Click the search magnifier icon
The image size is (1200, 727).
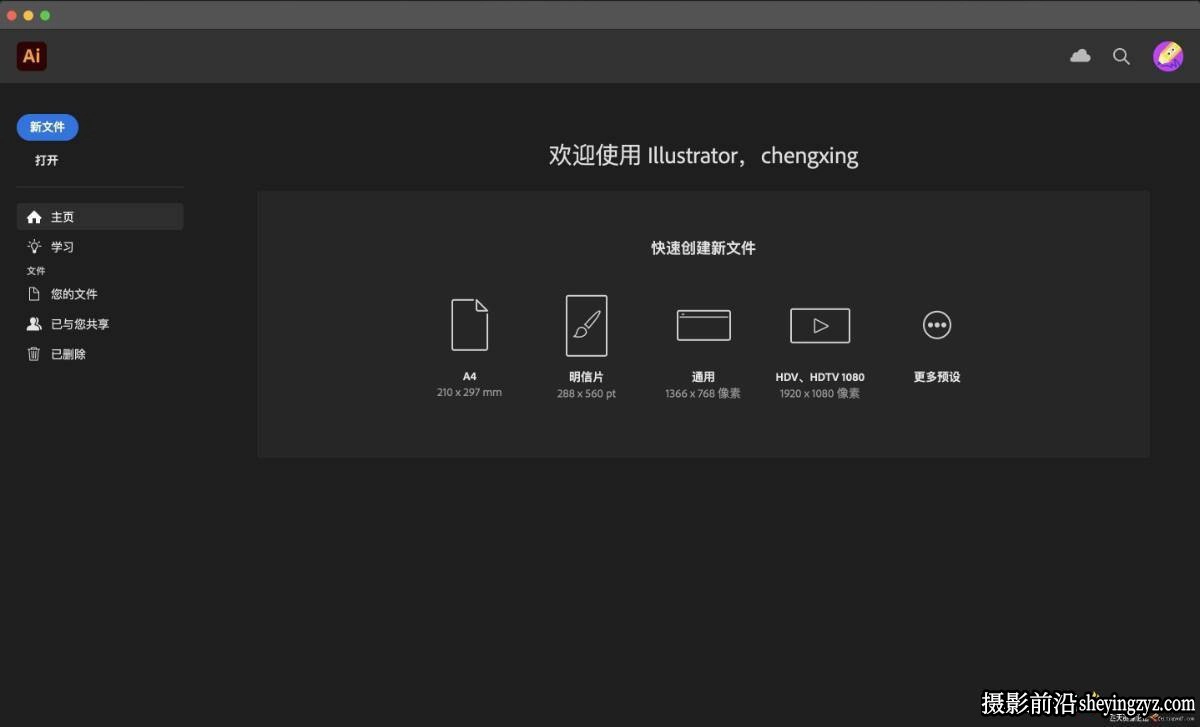(1121, 56)
